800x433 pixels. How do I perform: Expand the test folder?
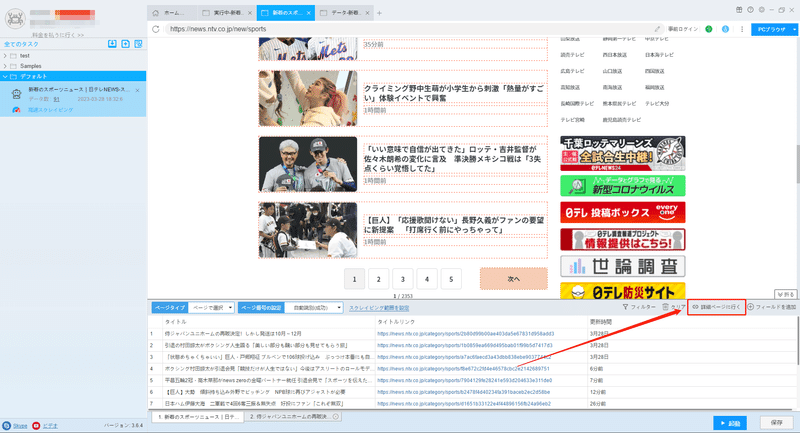(5, 56)
